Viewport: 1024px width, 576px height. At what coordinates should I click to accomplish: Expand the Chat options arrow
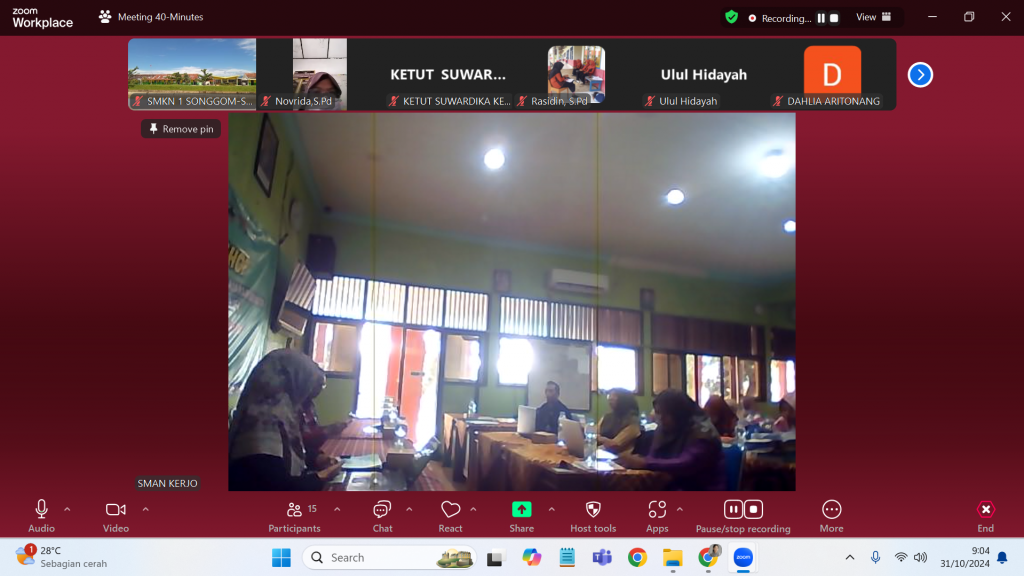pos(409,509)
